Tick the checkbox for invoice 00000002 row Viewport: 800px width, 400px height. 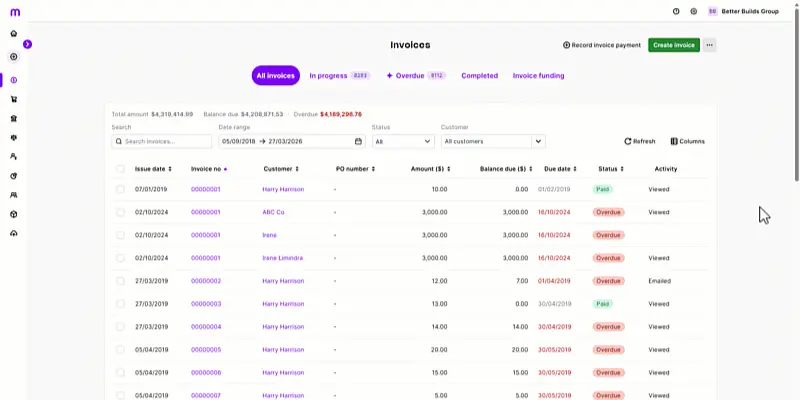click(x=120, y=281)
